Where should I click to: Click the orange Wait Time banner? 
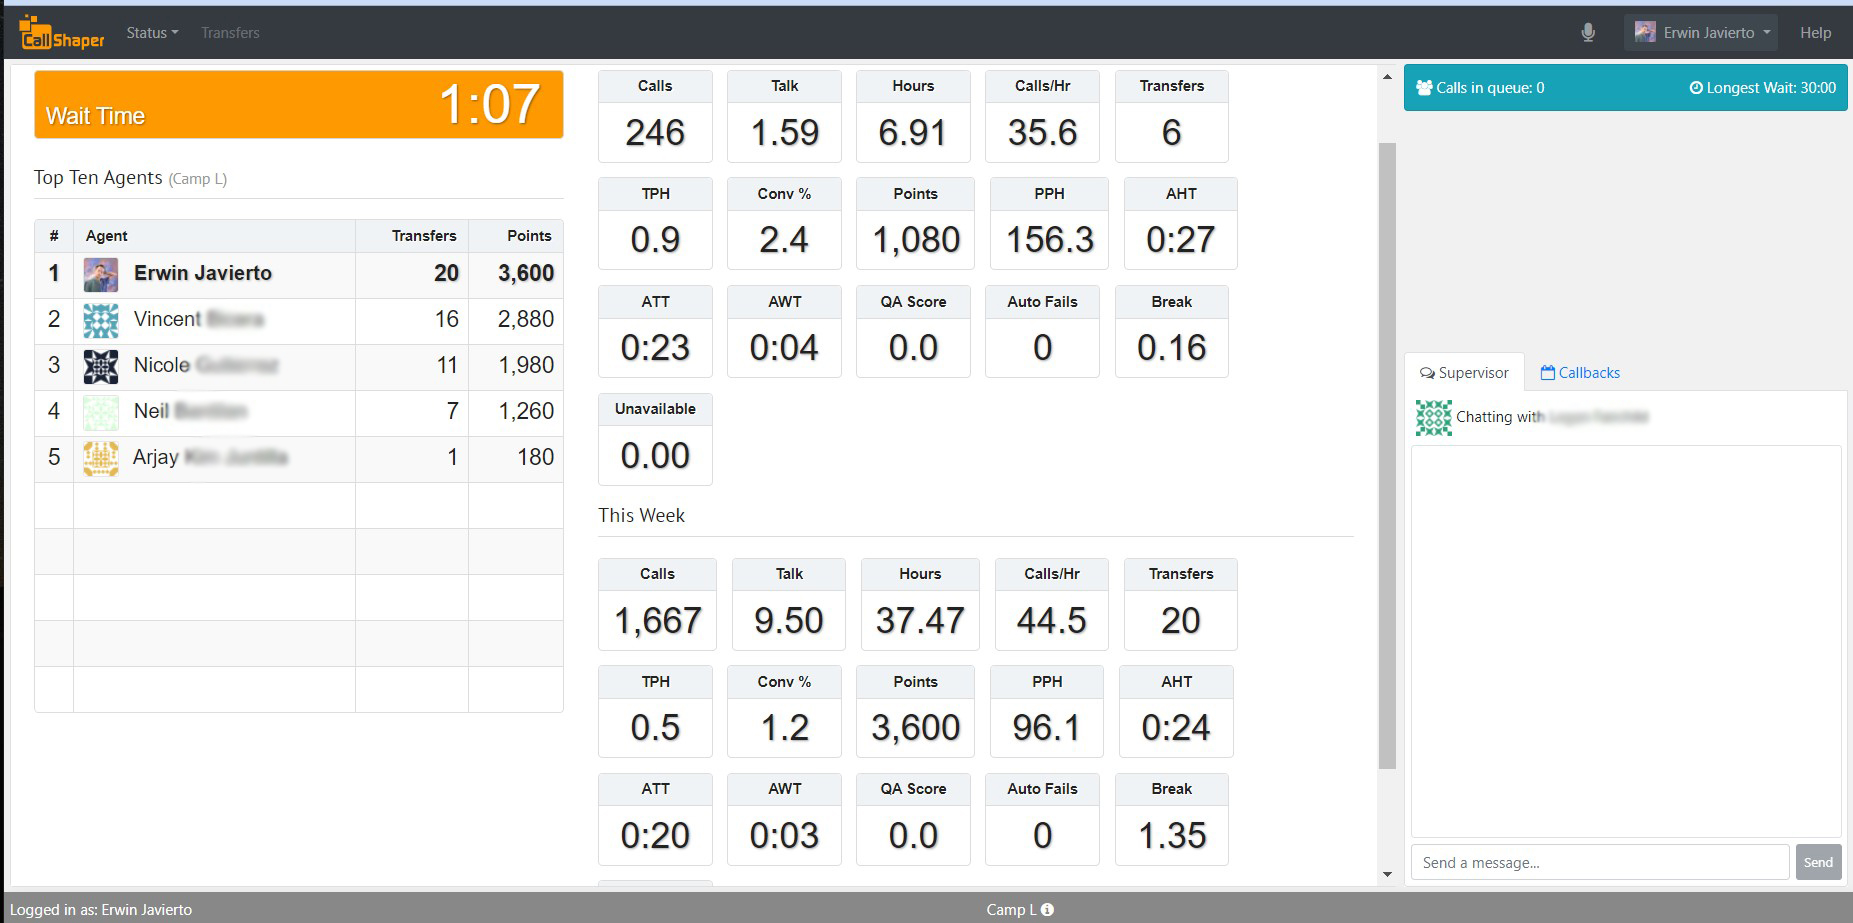(299, 104)
